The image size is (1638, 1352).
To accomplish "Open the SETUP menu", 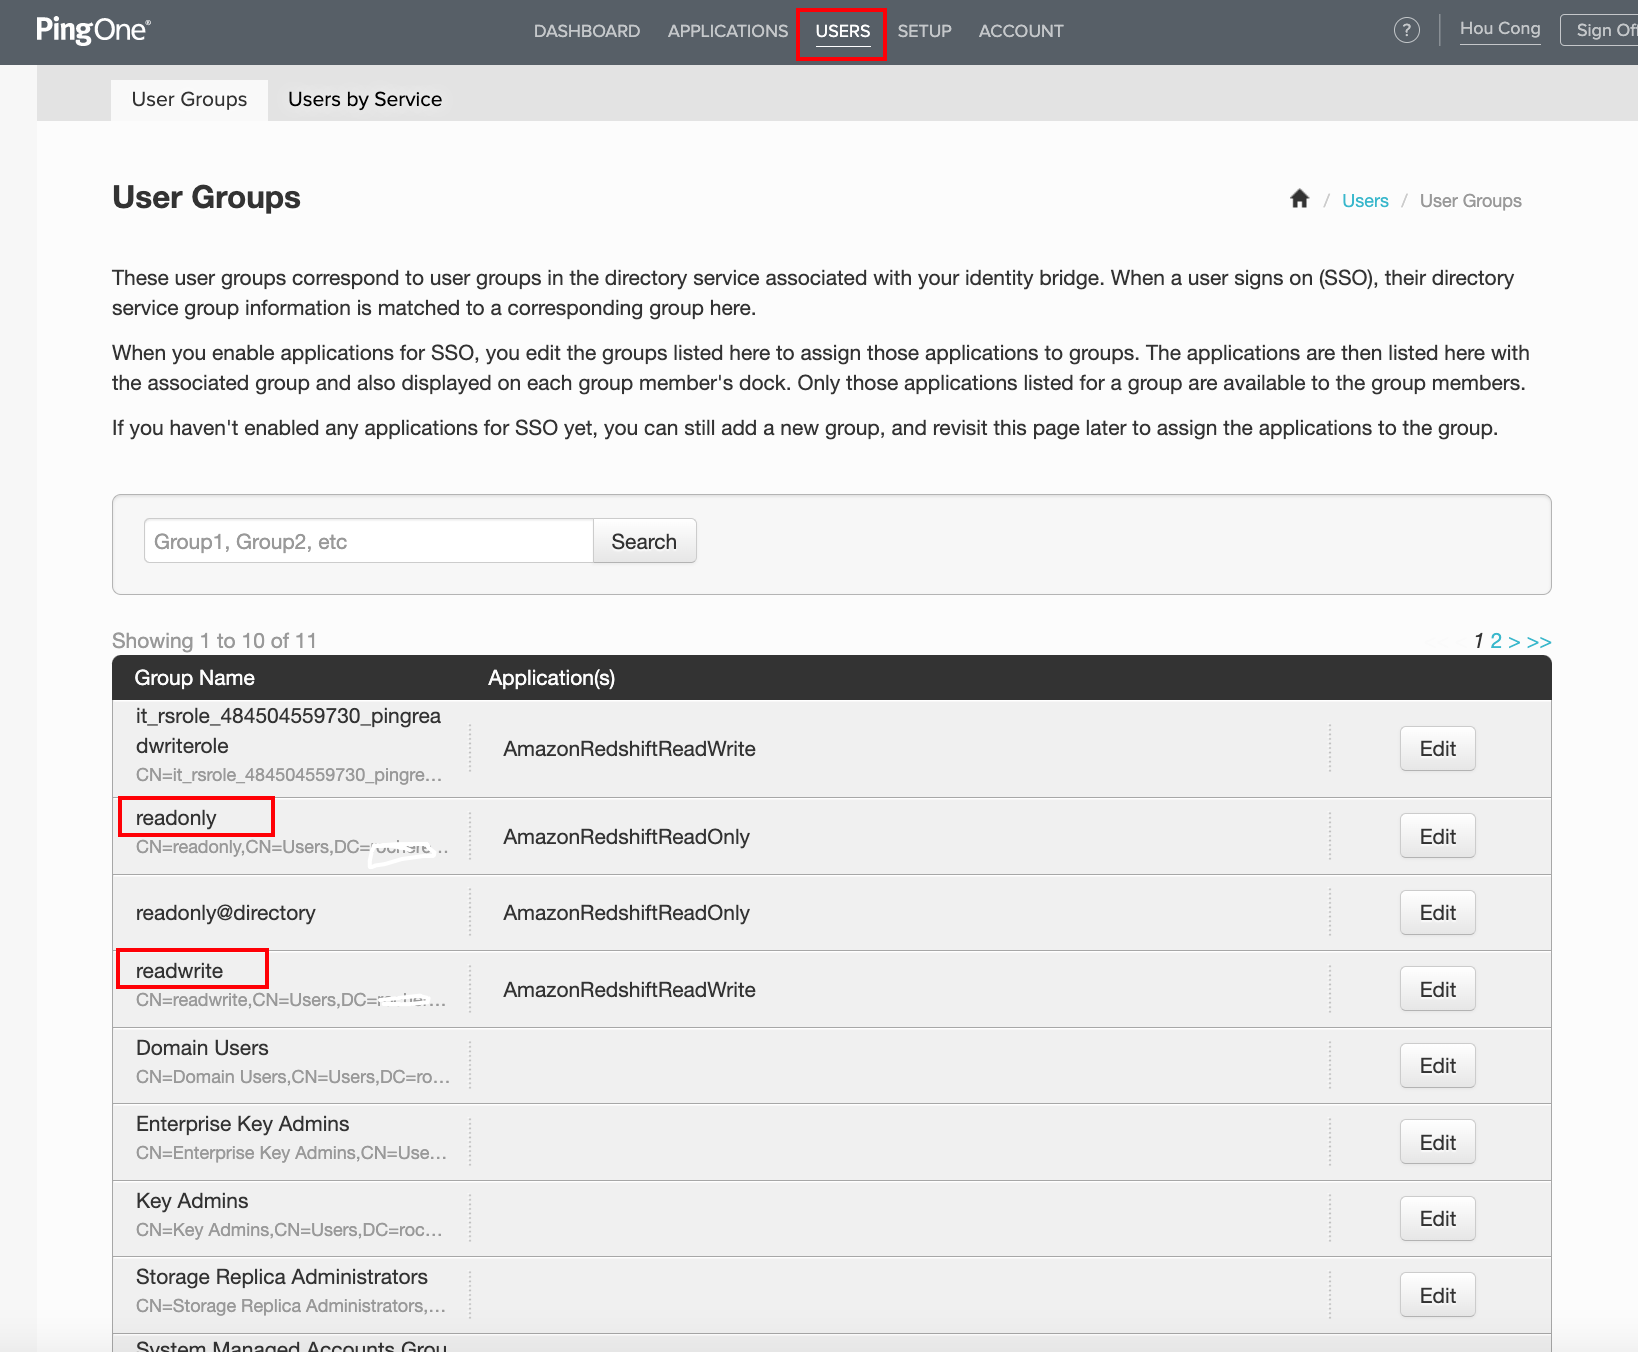I will click(924, 31).
